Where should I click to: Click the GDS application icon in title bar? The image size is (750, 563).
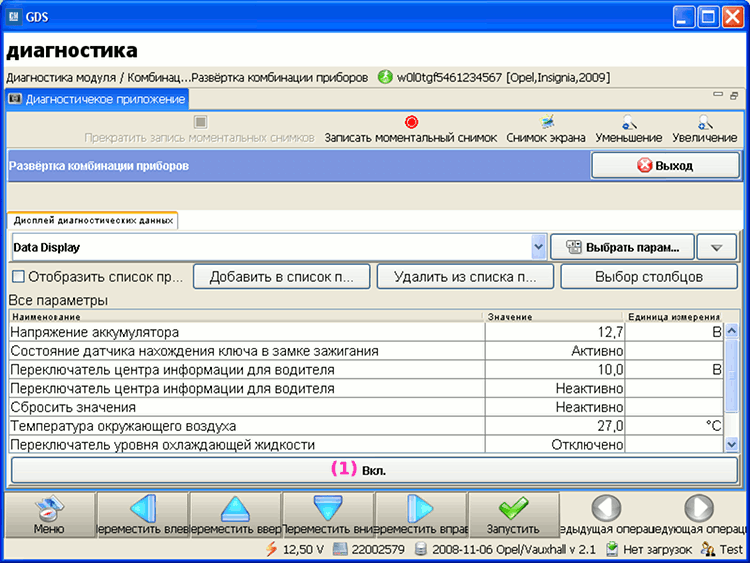click(x=13, y=17)
